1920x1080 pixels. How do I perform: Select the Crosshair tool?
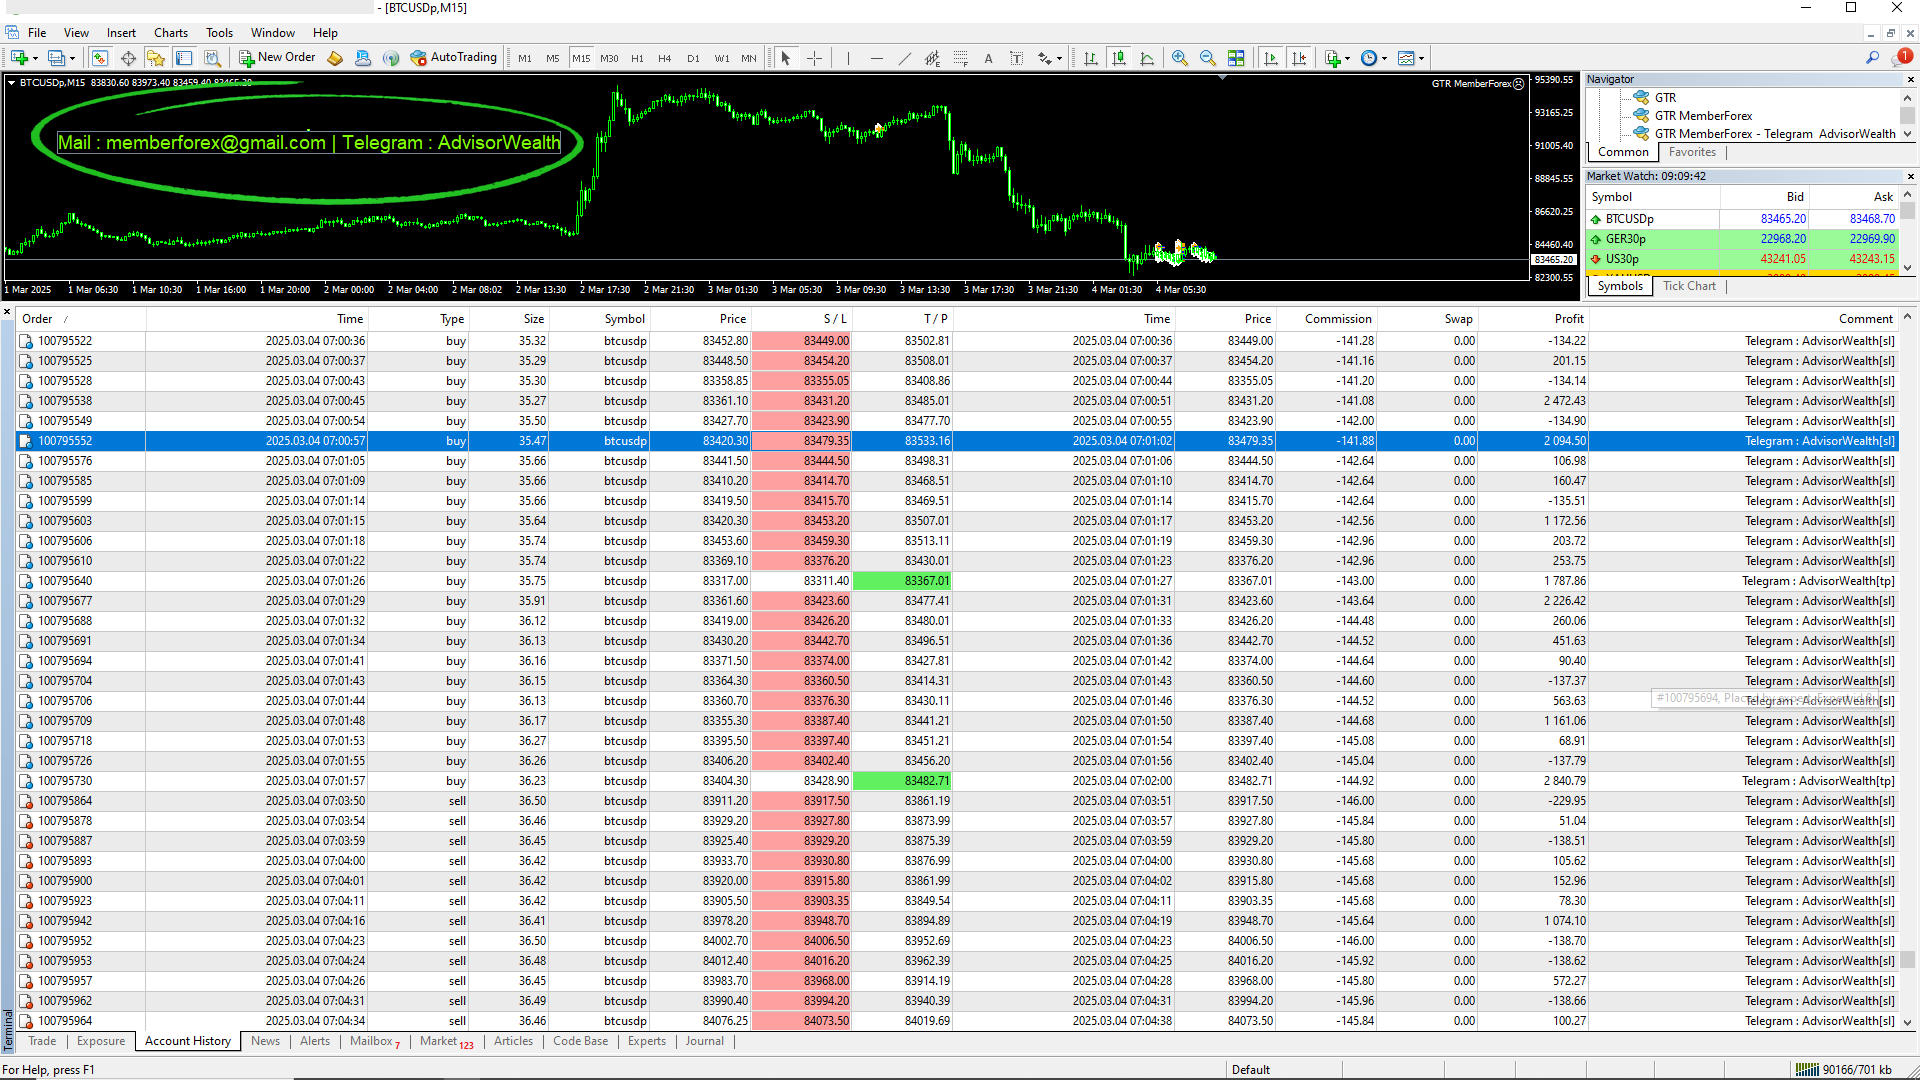[815, 58]
